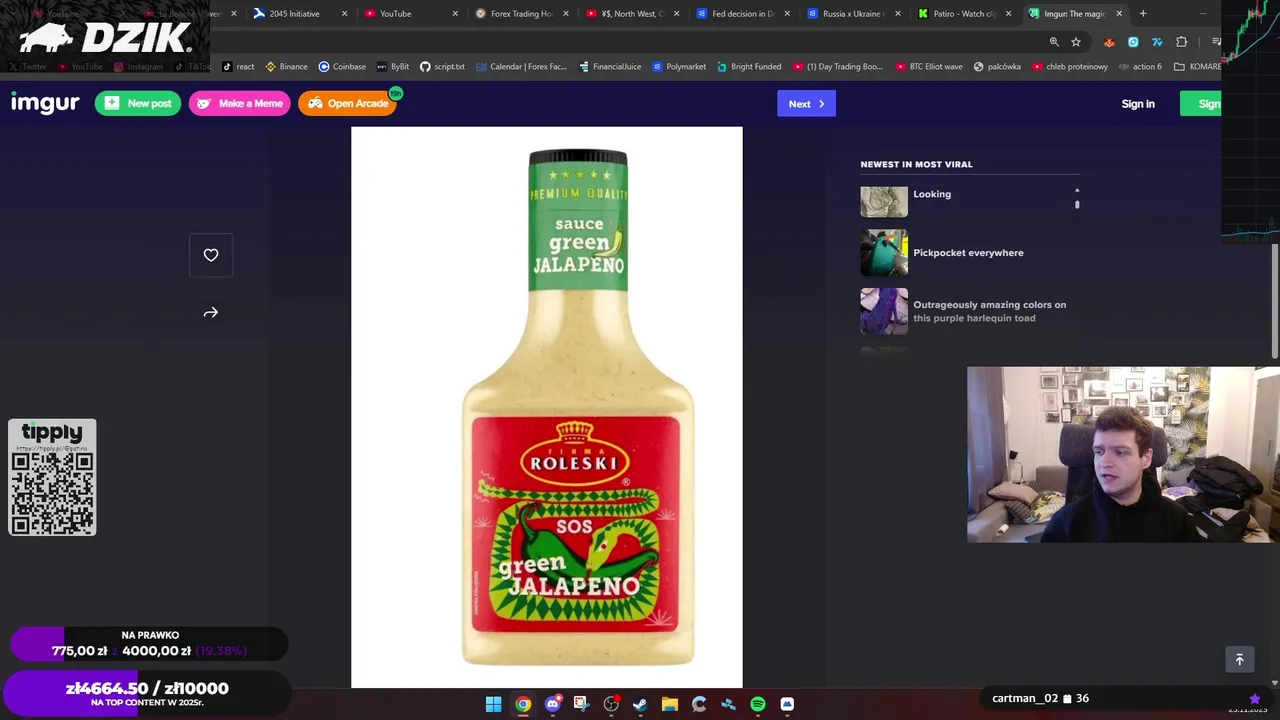Open the react bookmark

point(238,67)
